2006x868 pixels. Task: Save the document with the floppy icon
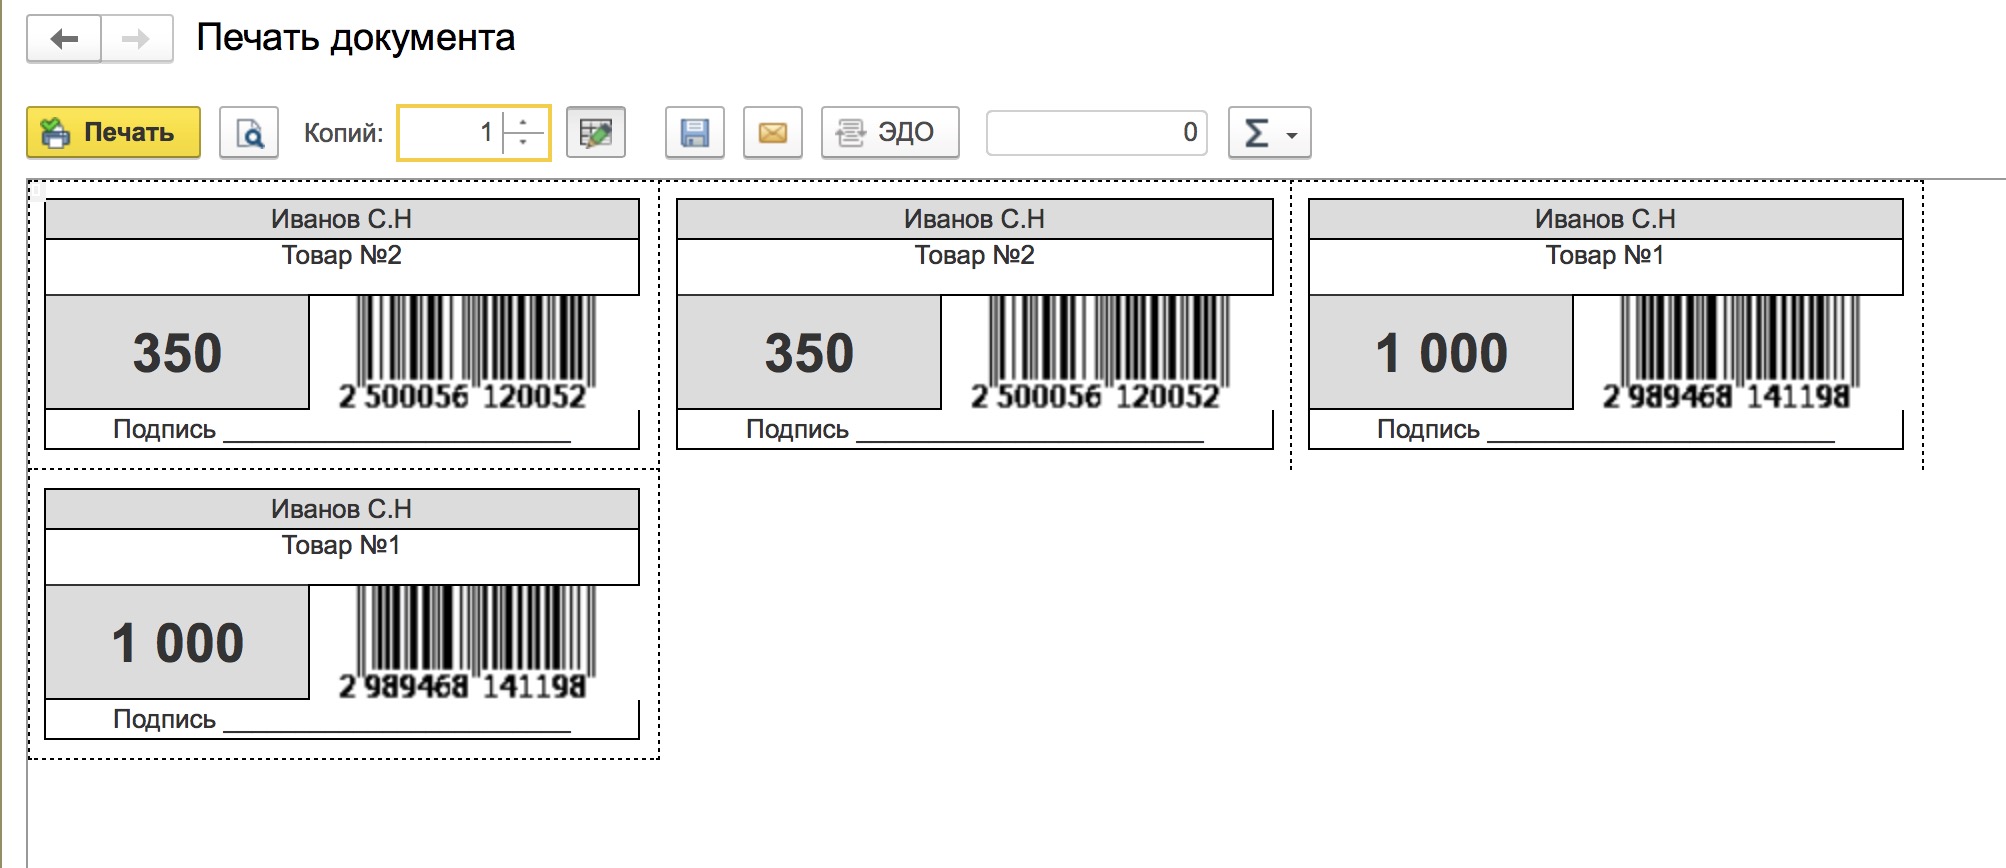coord(695,132)
